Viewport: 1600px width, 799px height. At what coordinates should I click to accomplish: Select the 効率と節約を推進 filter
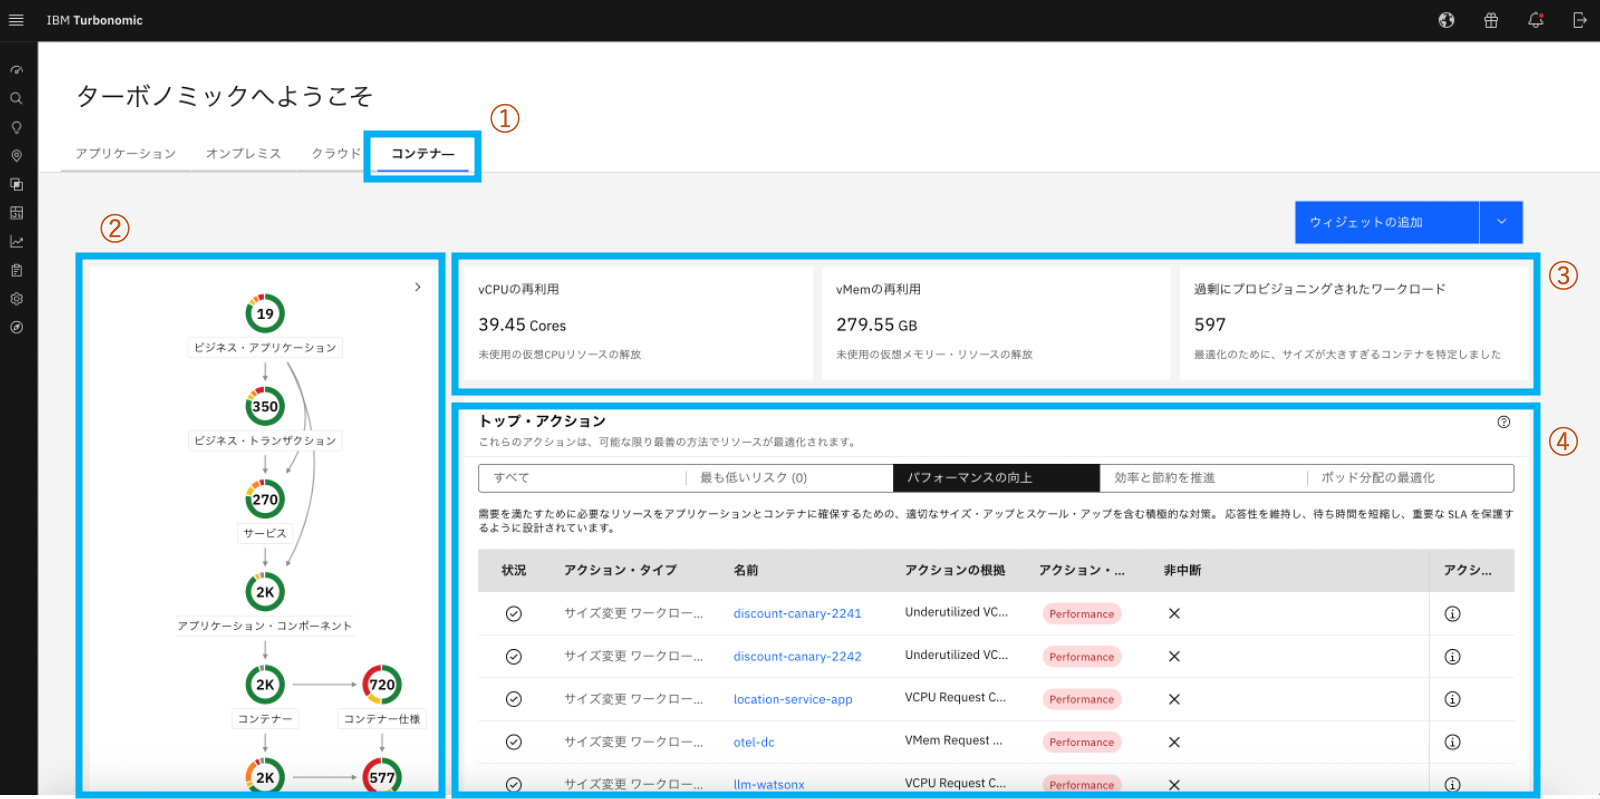[1202, 478]
